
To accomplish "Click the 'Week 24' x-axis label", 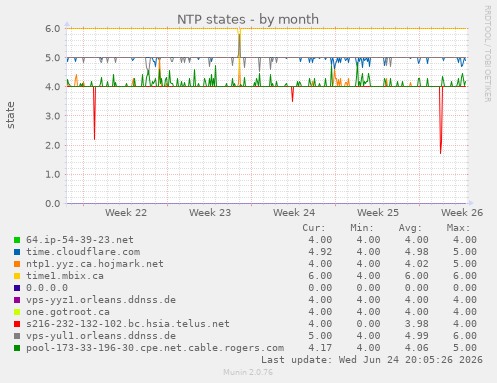I will tap(294, 212).
